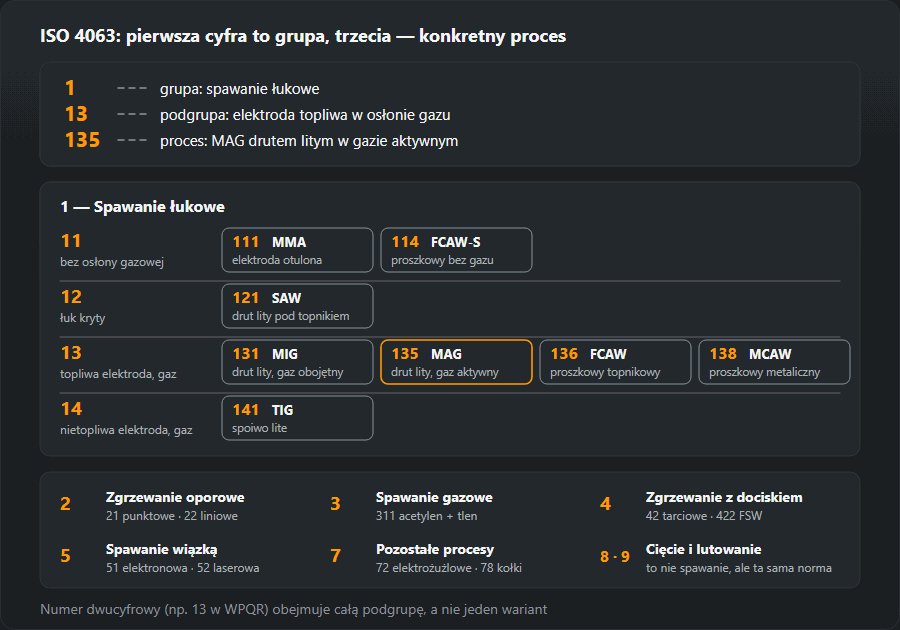Image resolution: width=900 pixels, height=630 pixels.
Task: Click the "Pozostałe procesy" group heading
Action: [x=435, y=550]
